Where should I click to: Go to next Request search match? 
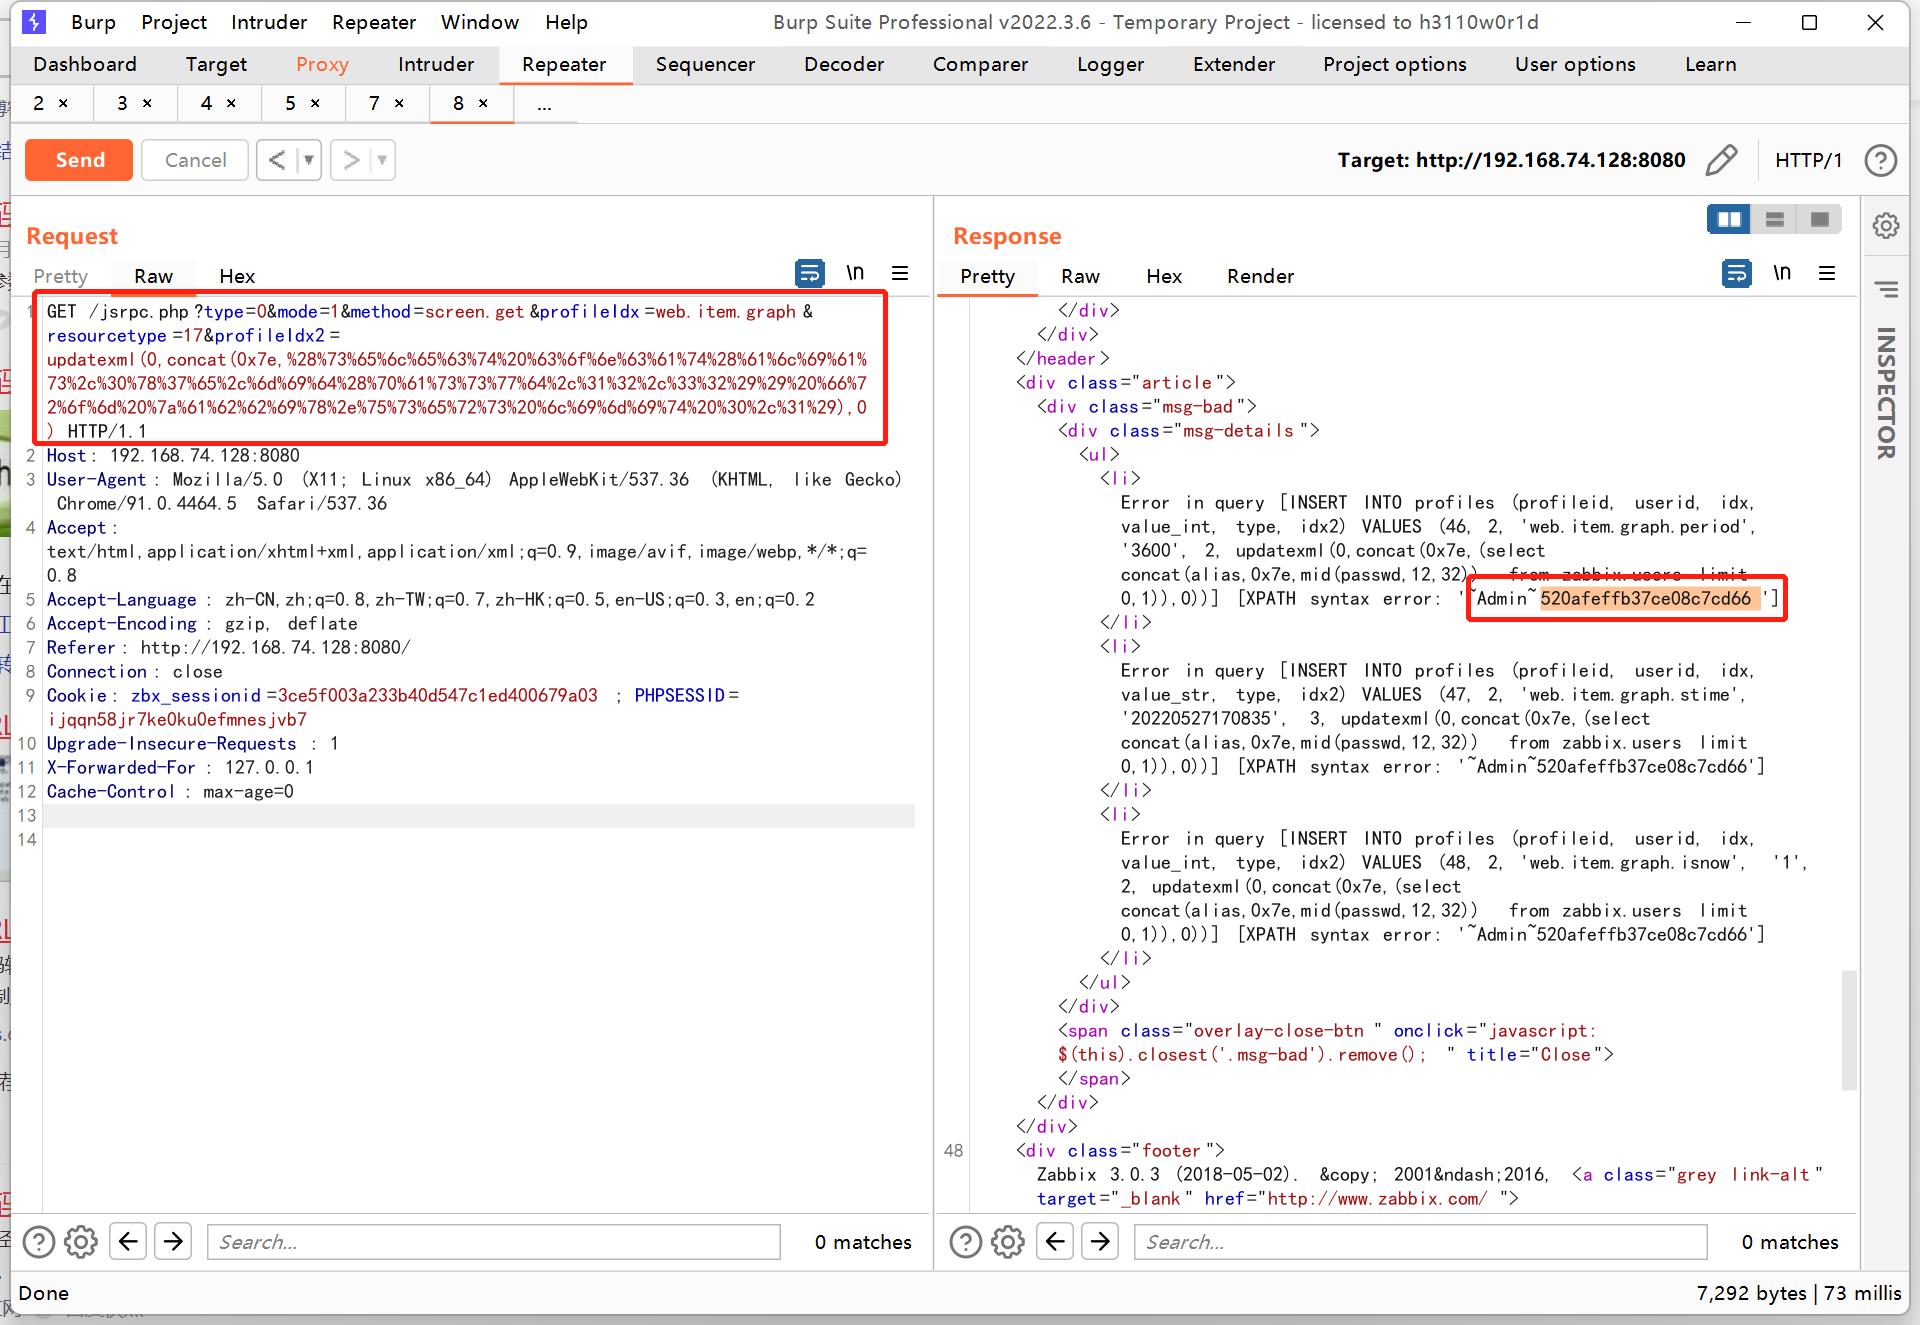point(174,1242)
